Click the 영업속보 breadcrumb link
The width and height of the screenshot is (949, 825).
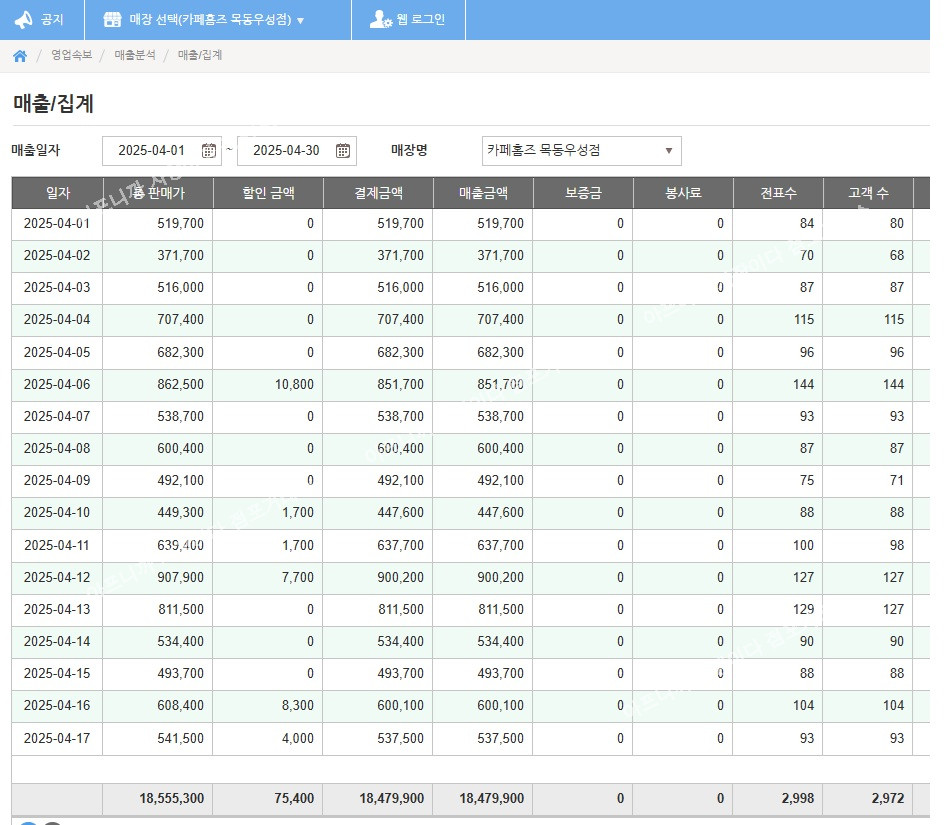[x=71, y=55]
